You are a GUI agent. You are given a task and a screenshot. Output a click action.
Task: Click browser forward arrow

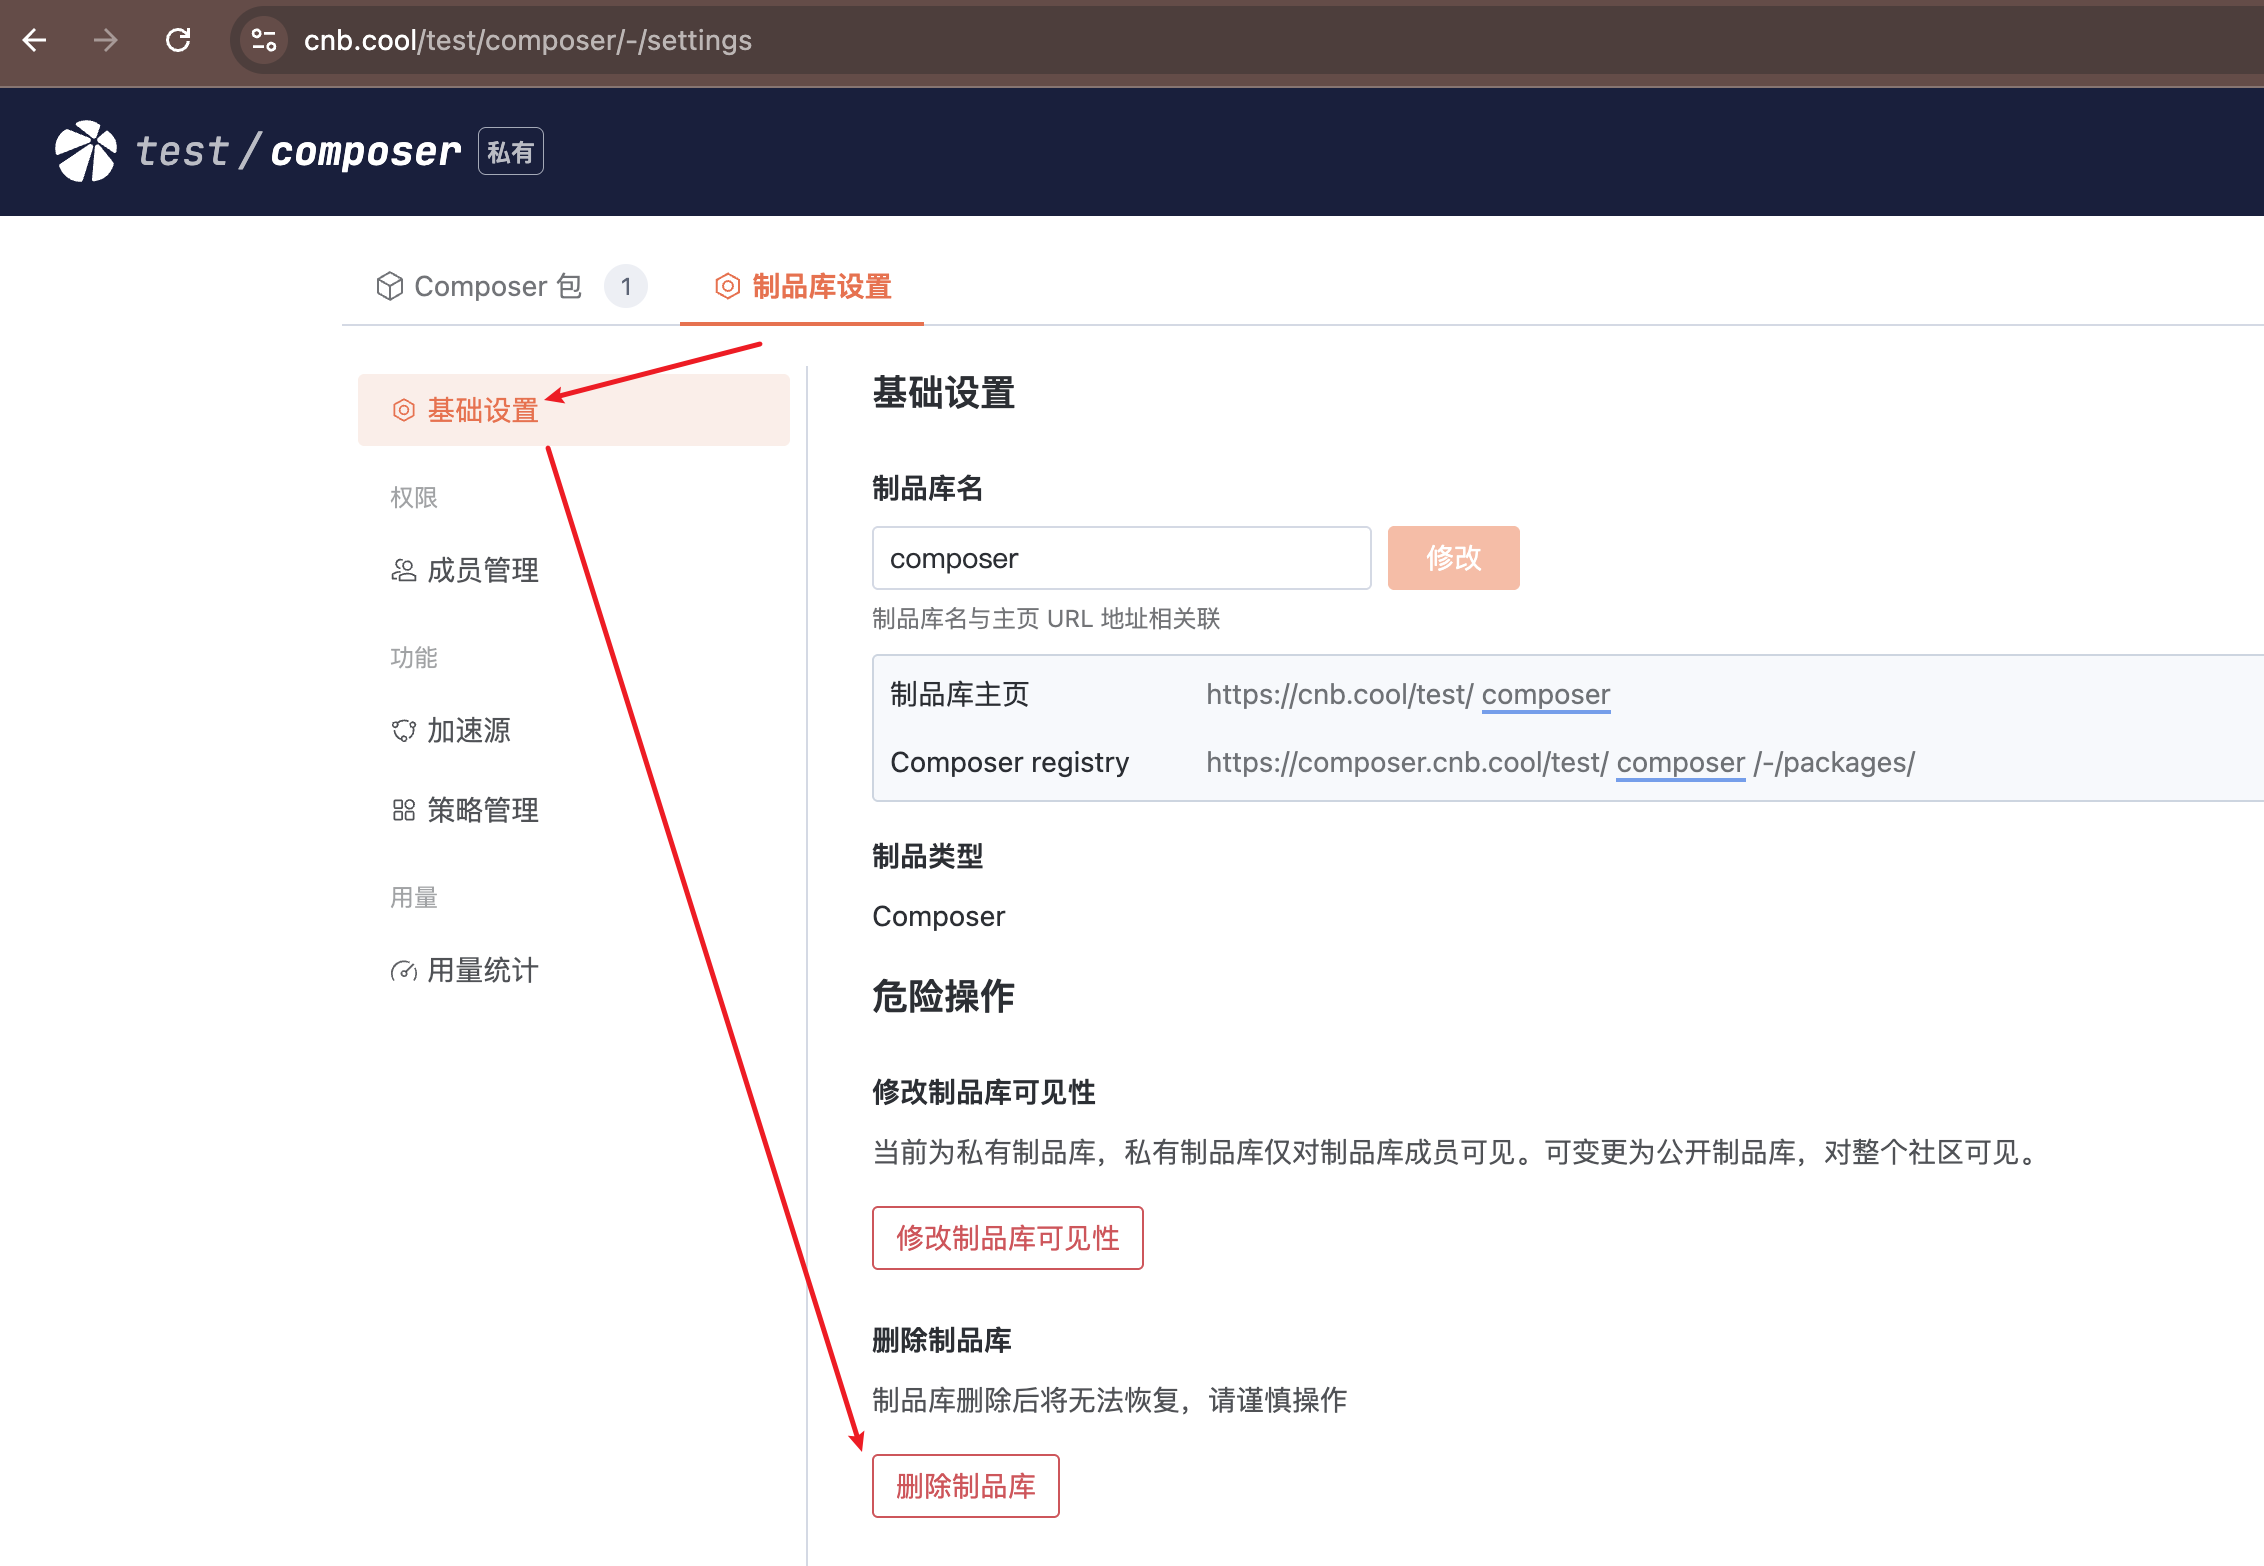(106, 40)
